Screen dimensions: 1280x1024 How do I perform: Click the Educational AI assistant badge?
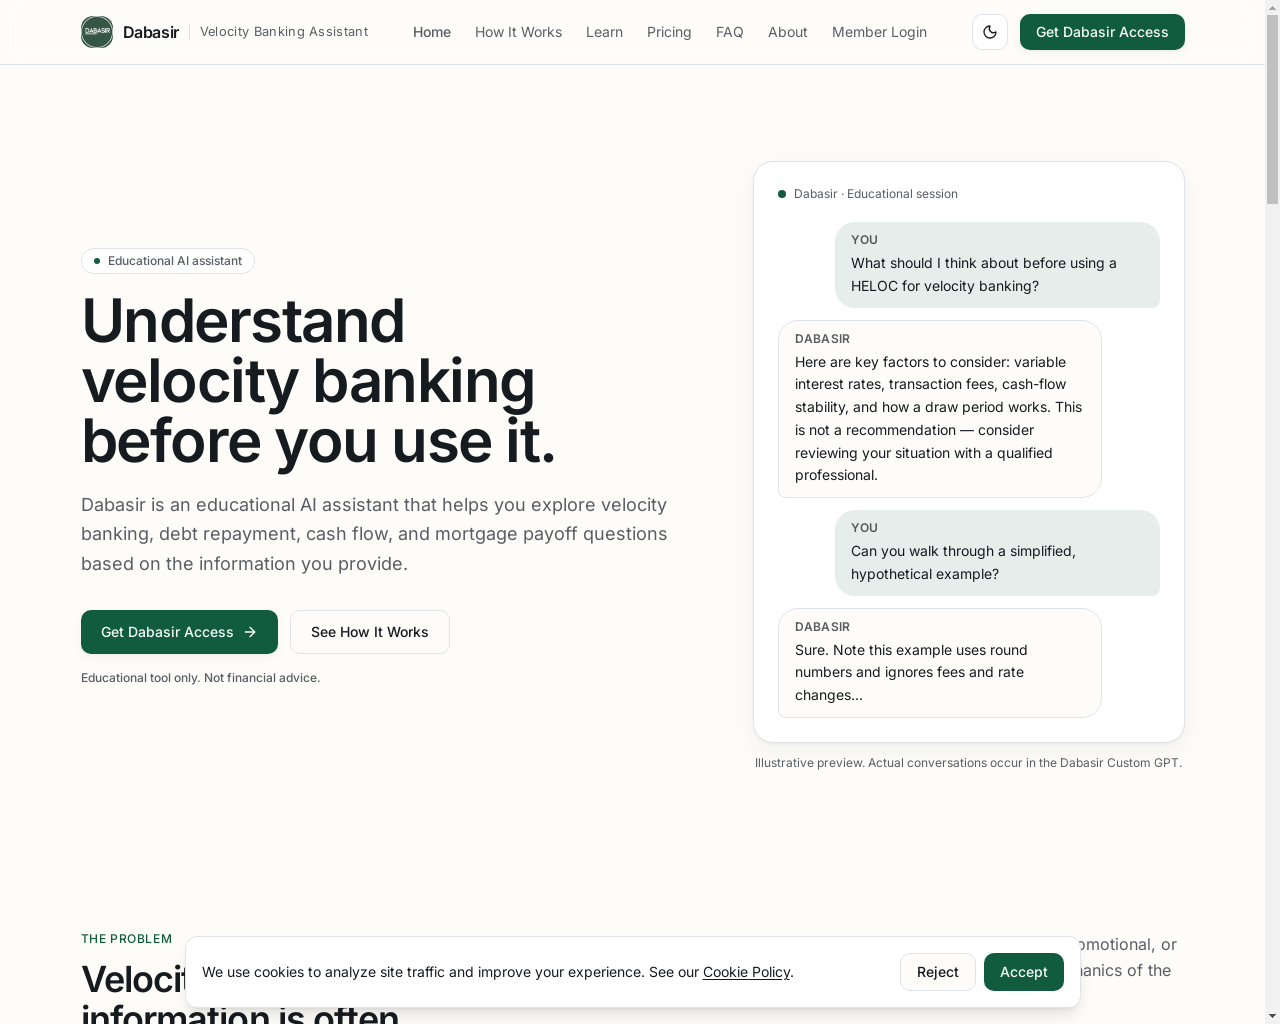[168, 261]
